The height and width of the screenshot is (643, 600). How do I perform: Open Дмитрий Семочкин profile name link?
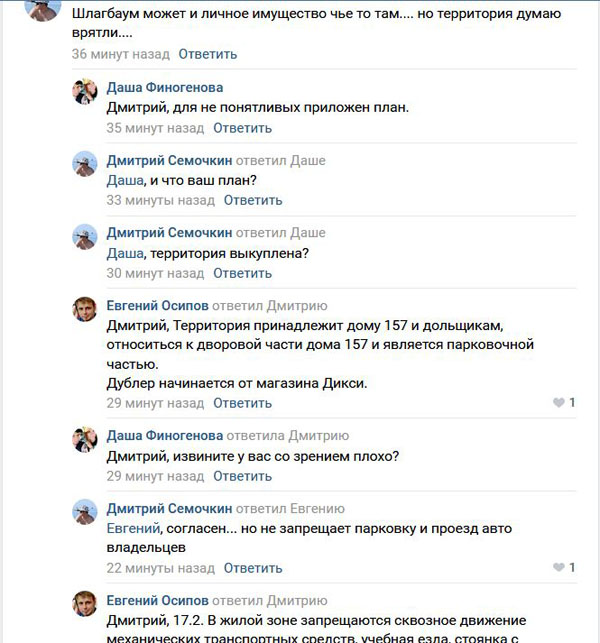click(169, 160)
